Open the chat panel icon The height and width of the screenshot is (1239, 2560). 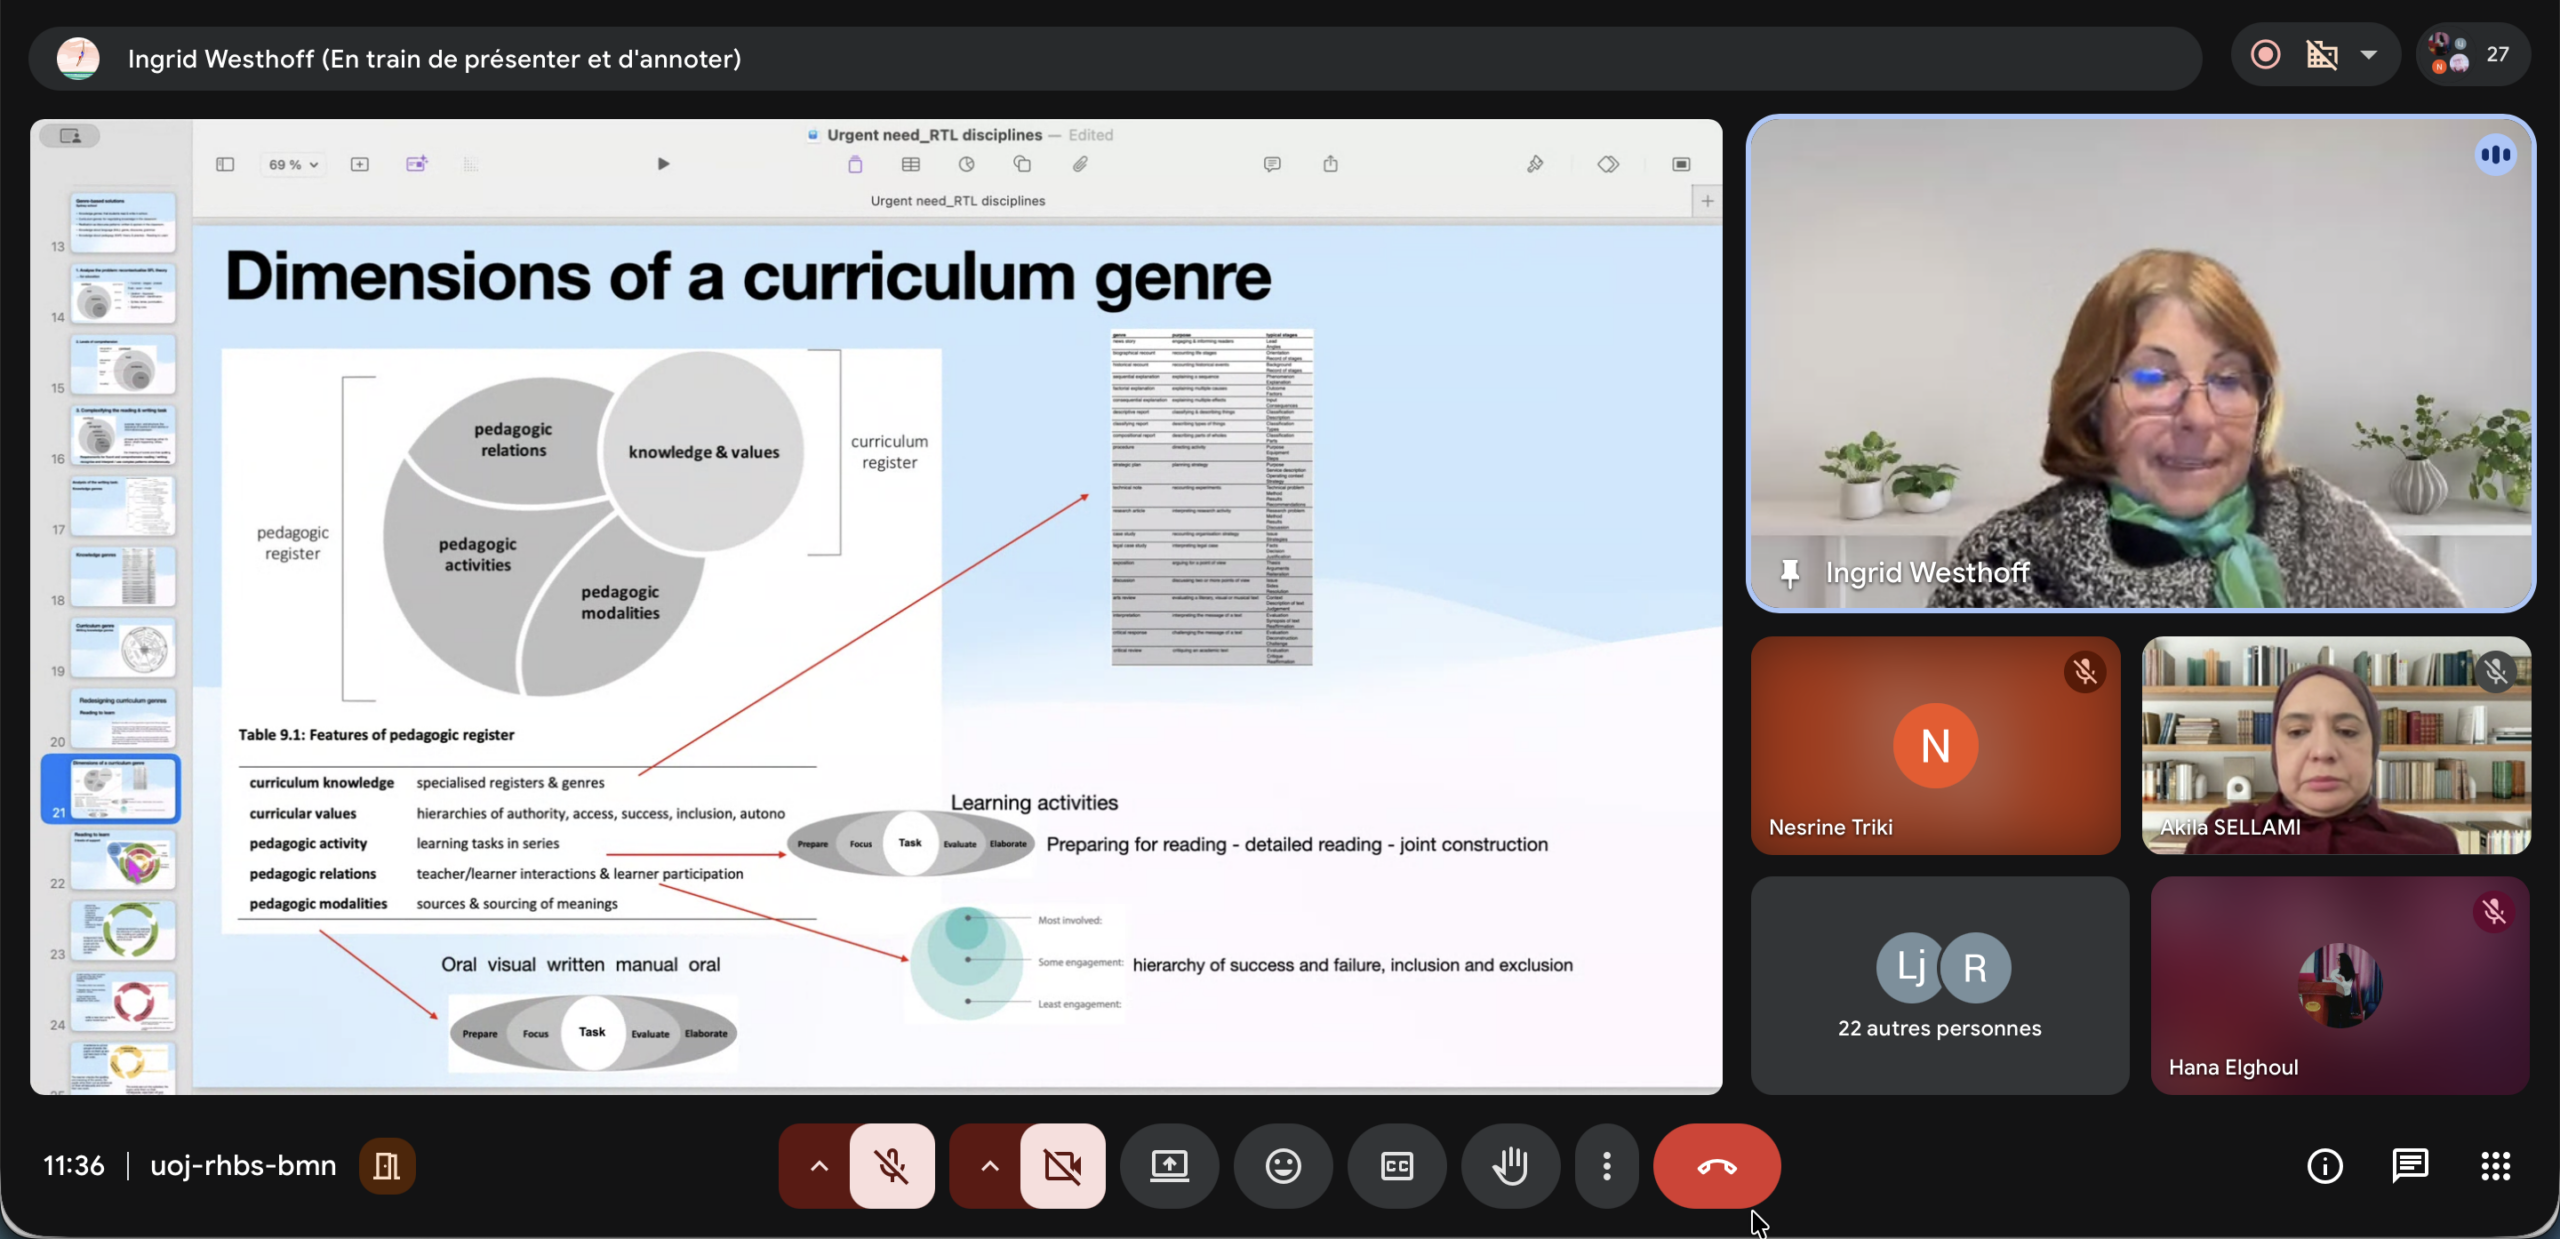pyautogui.click(x=2410, y=1166)
